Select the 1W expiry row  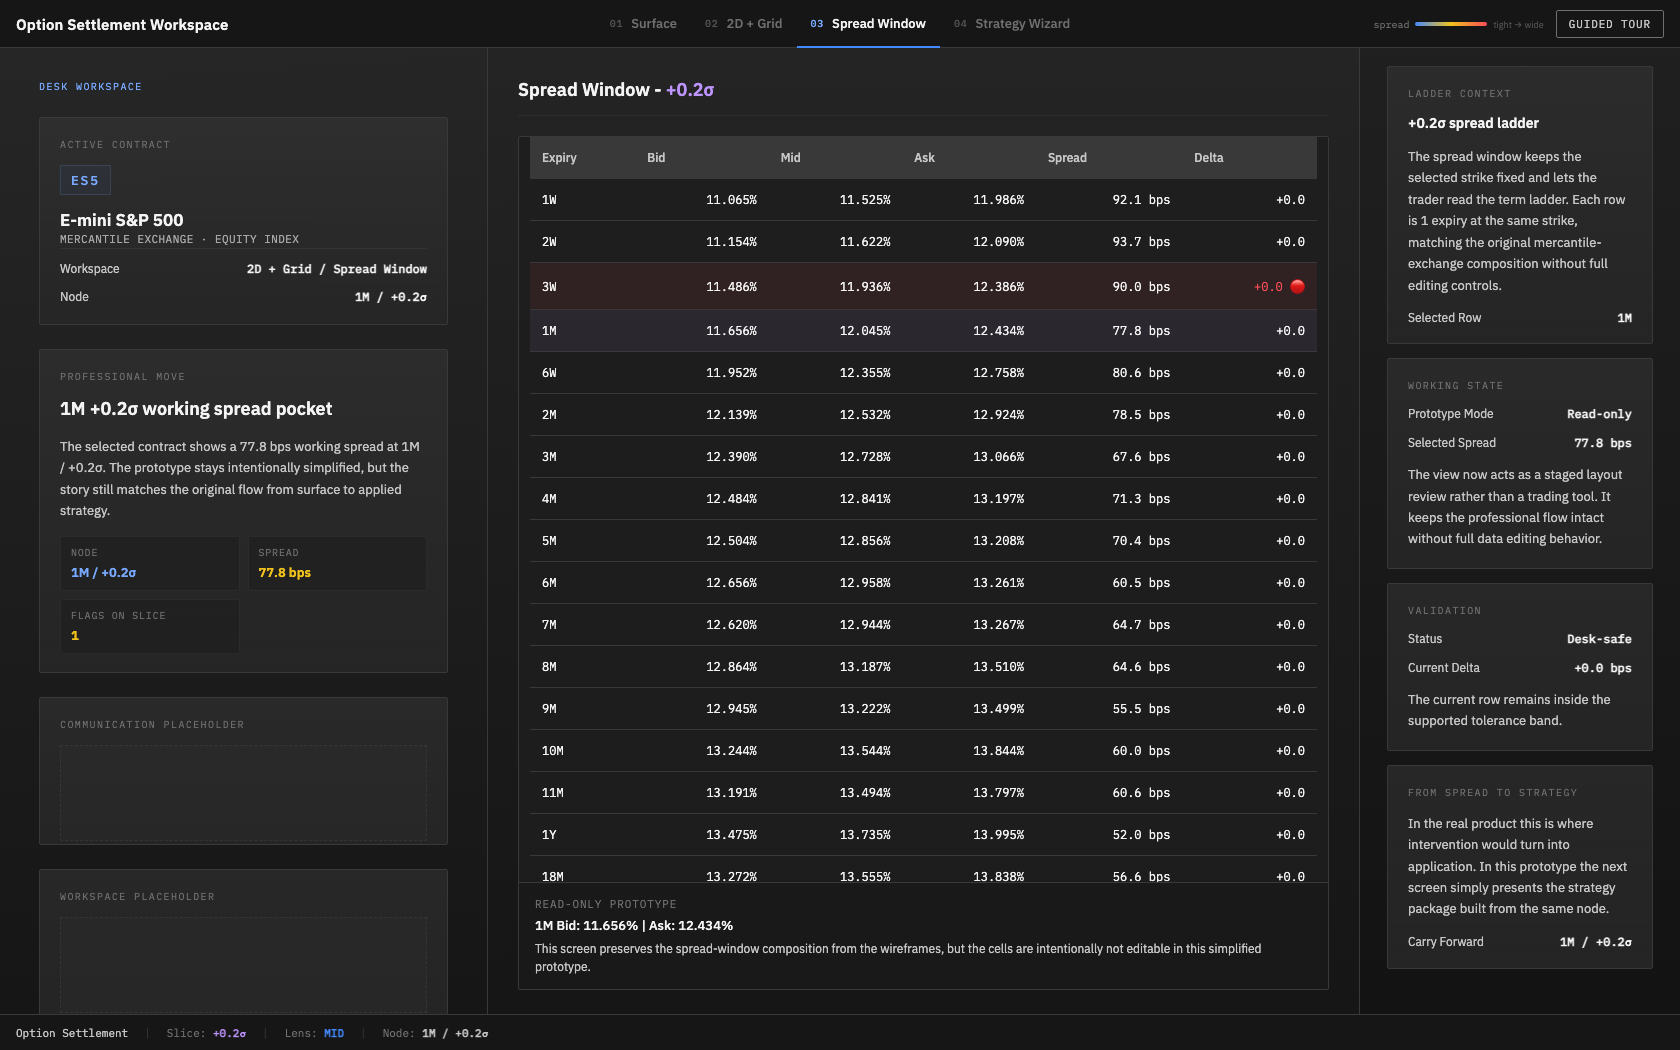(923, 200)
